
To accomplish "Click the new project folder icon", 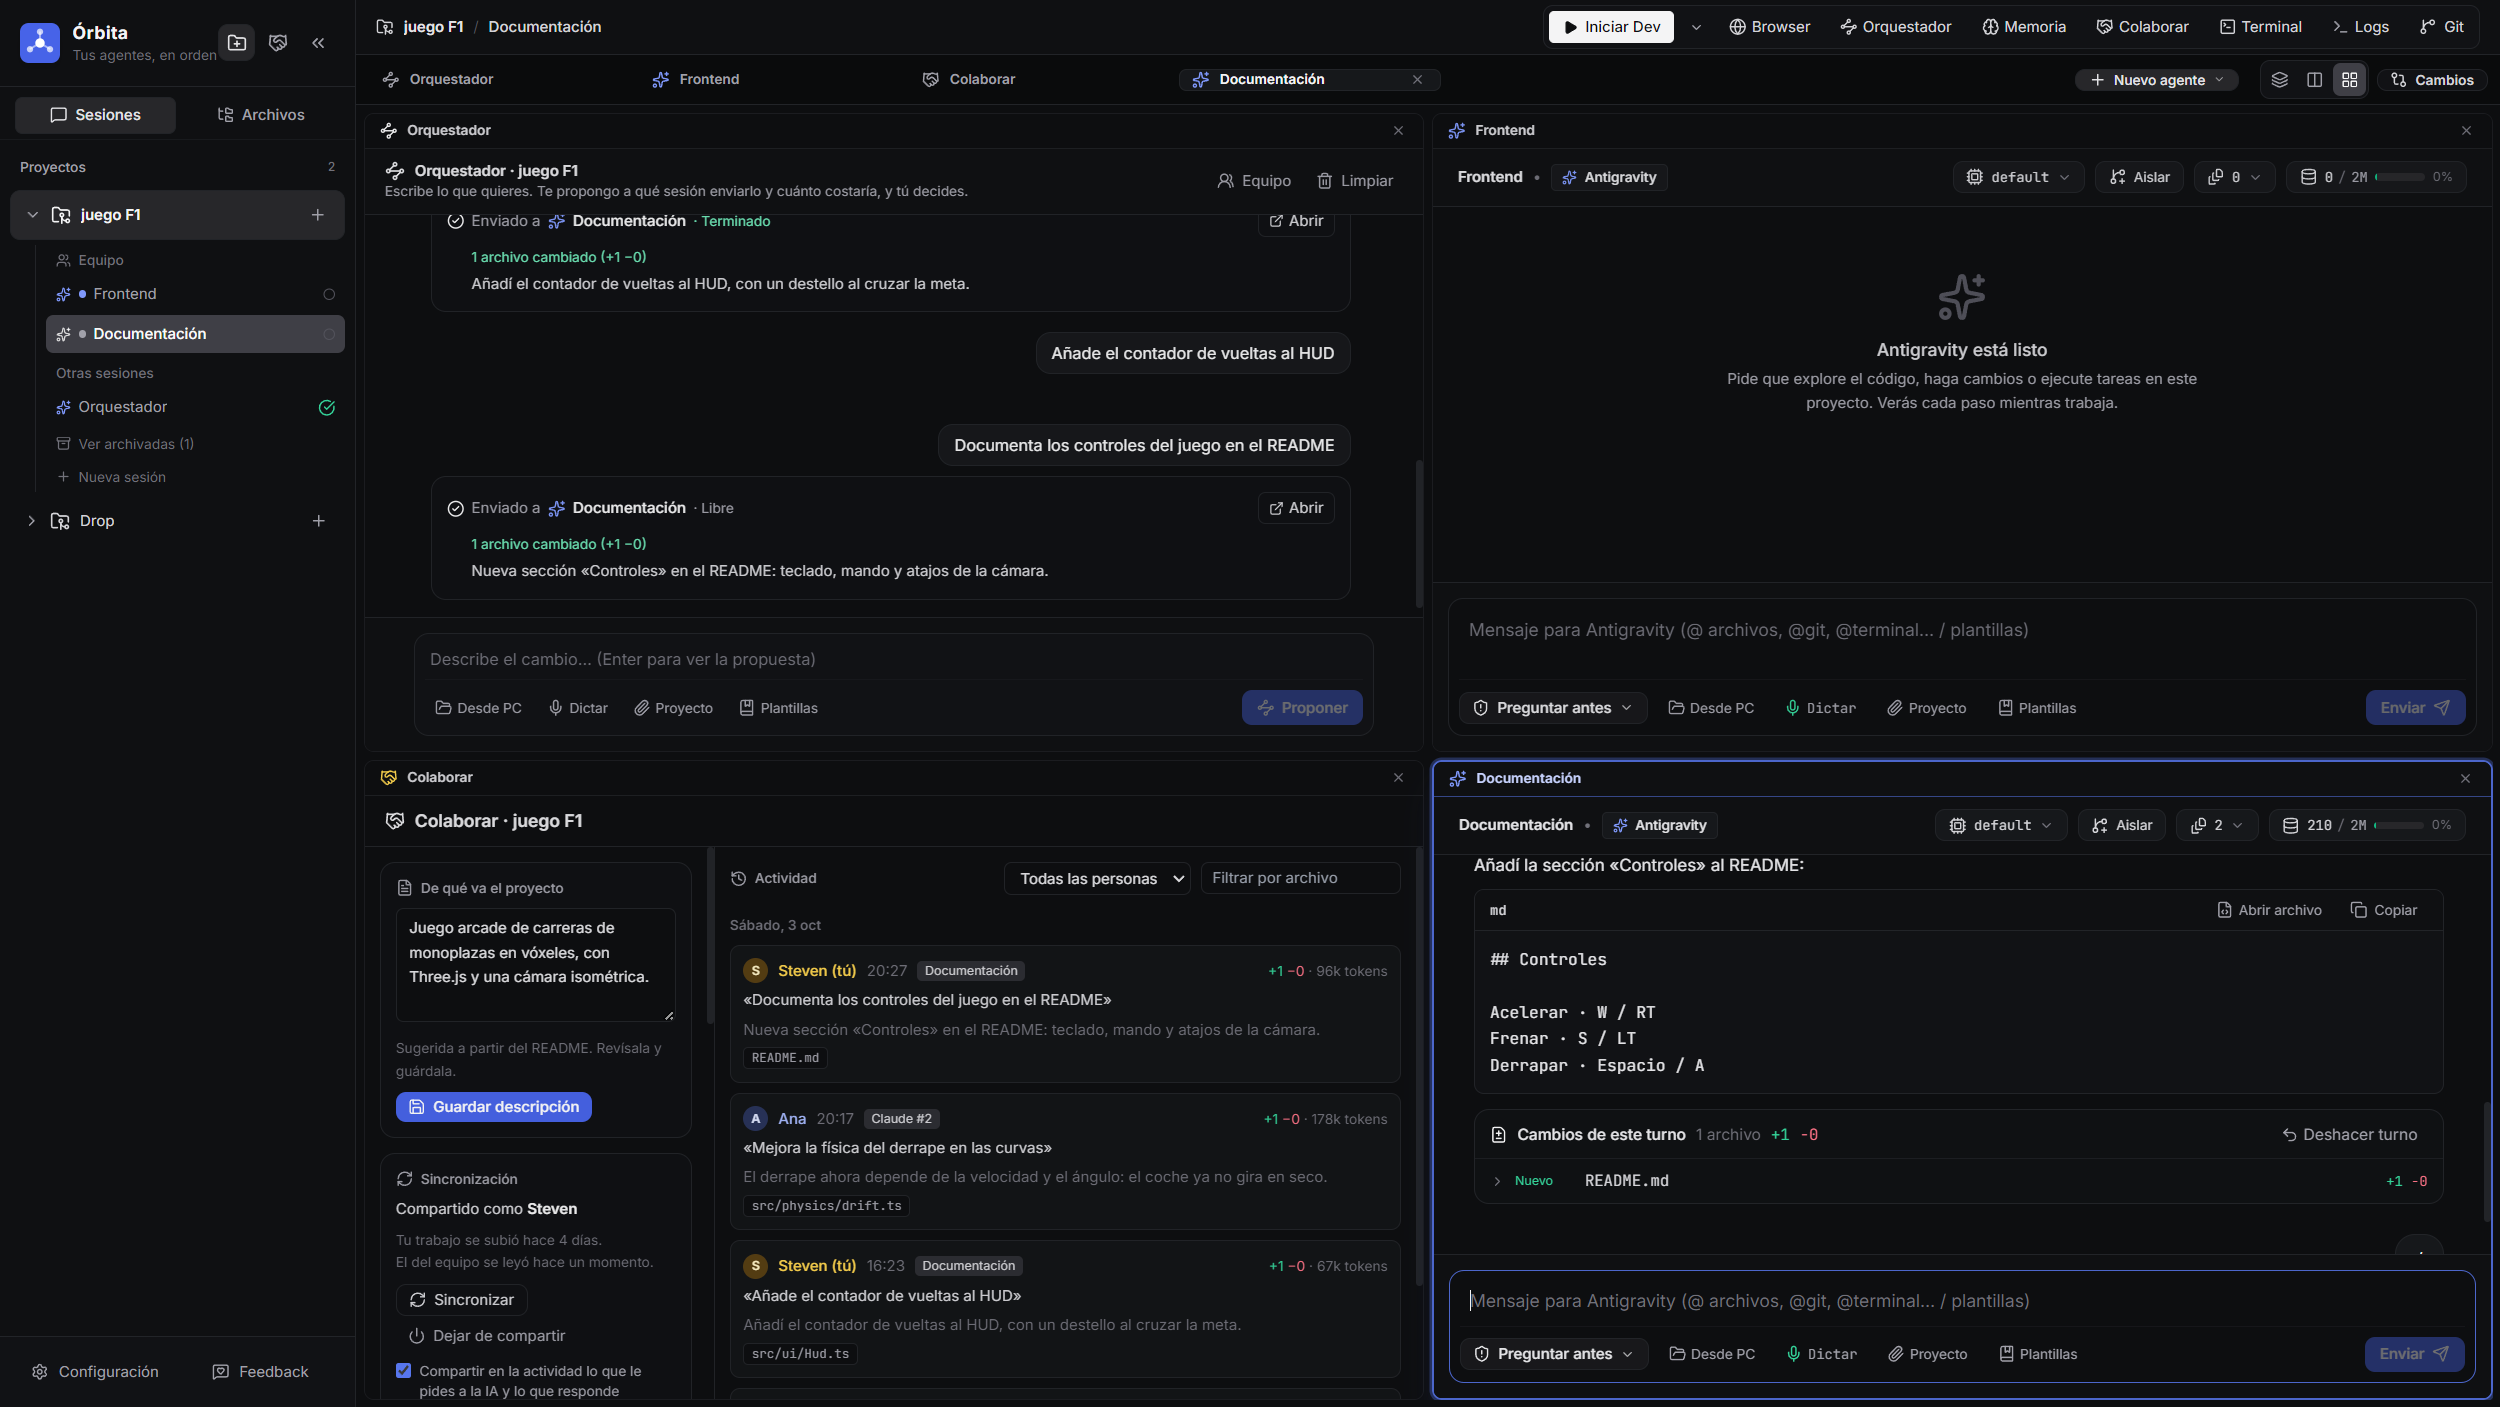I will tap(237, 42).
